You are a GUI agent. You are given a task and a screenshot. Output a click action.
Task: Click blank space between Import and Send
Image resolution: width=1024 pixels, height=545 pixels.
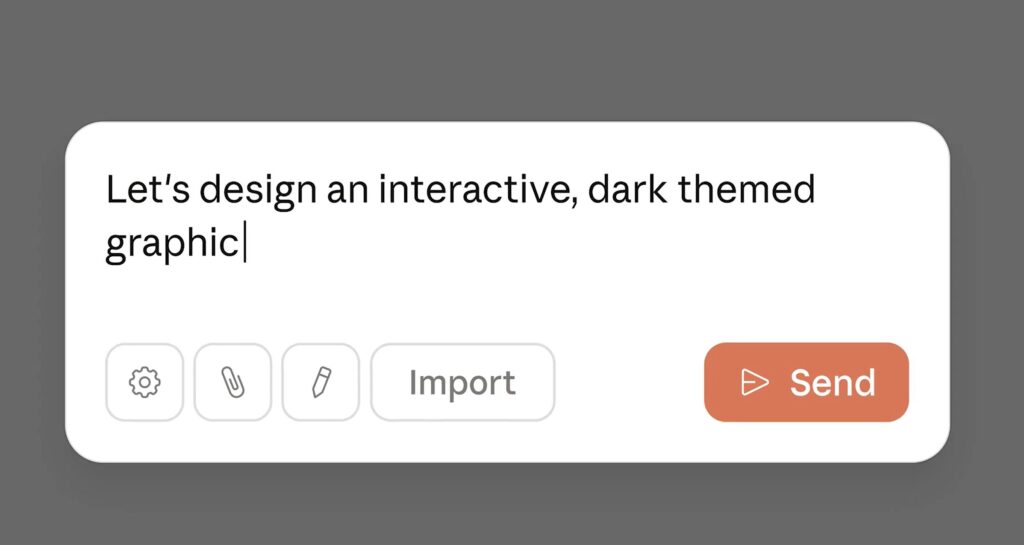click(x=630, y=382)
